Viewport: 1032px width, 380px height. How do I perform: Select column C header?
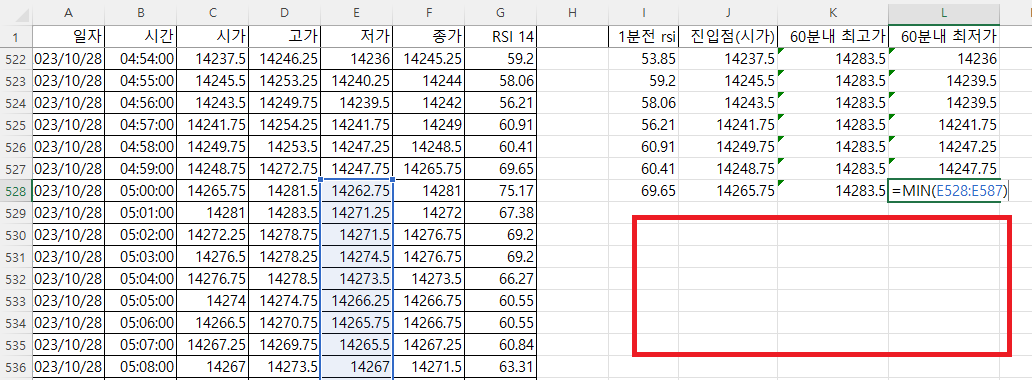tap(213, 13)
